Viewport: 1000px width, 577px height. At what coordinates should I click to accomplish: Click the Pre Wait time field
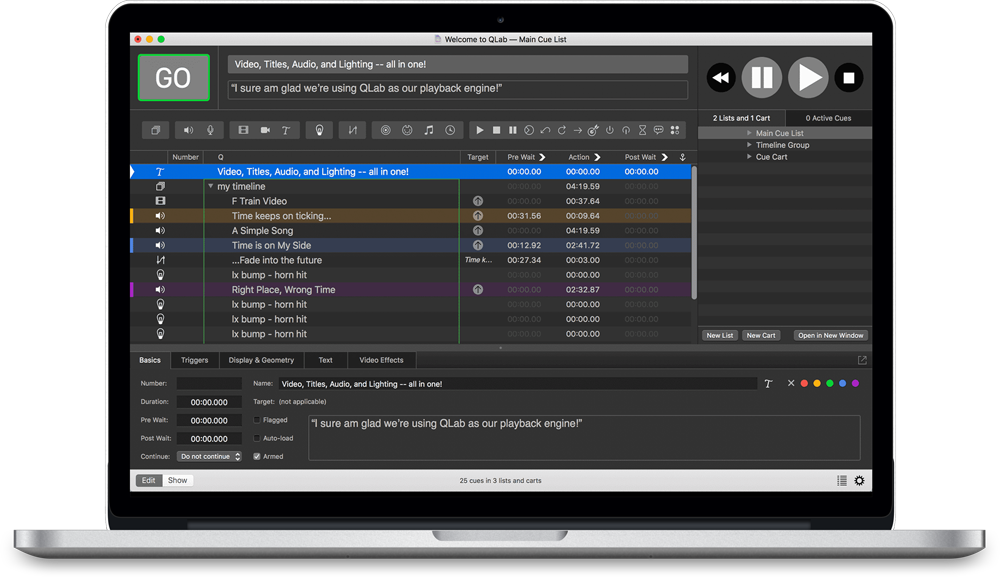tap(209, 420)
